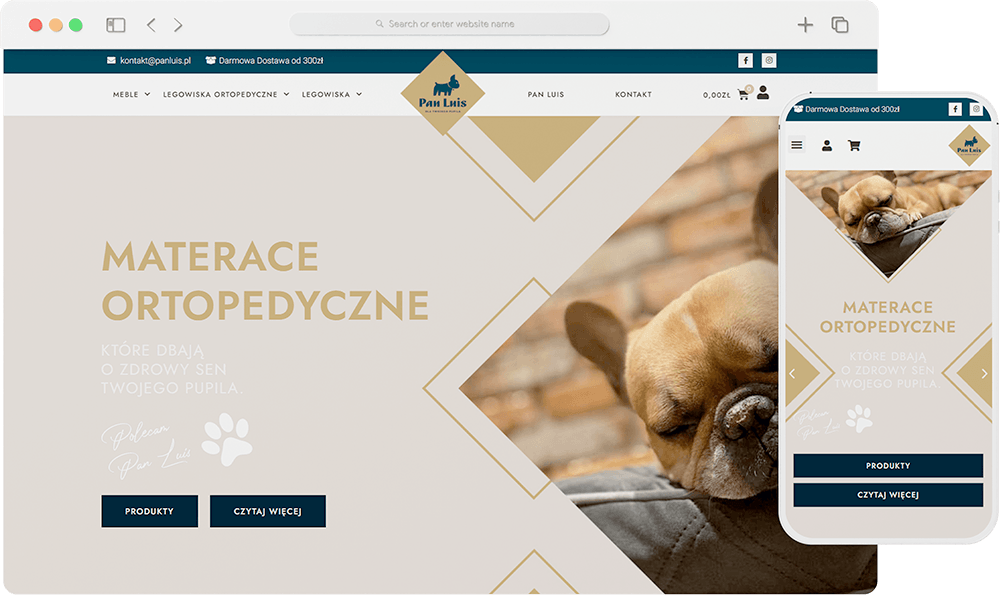Open the desktop shopping cart icon
1000x595 pixels.
coord(744,94)
